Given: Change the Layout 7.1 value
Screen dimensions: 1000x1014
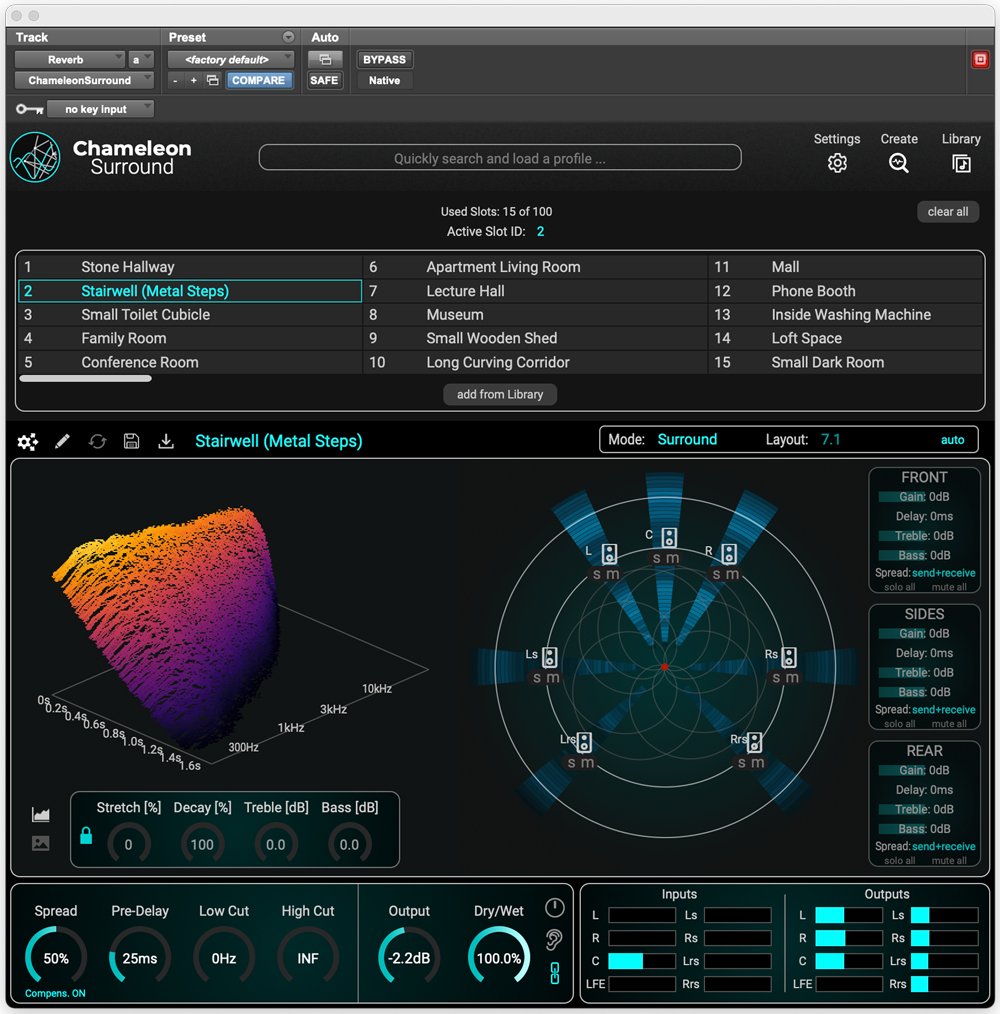Looking at the screenshot, I should pyautogui.click(x=830, y=440).
